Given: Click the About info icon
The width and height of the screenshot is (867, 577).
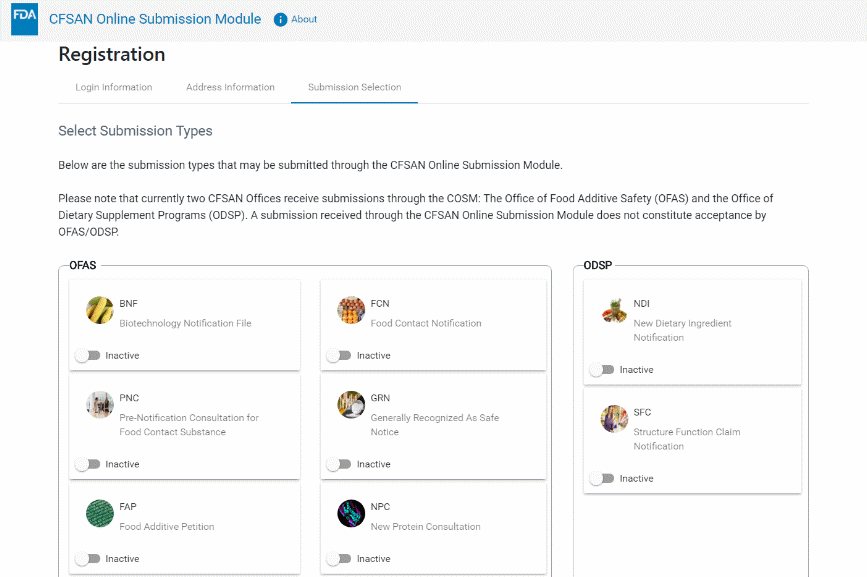Looking at the screenshot, I should click(x=280, y=20).
